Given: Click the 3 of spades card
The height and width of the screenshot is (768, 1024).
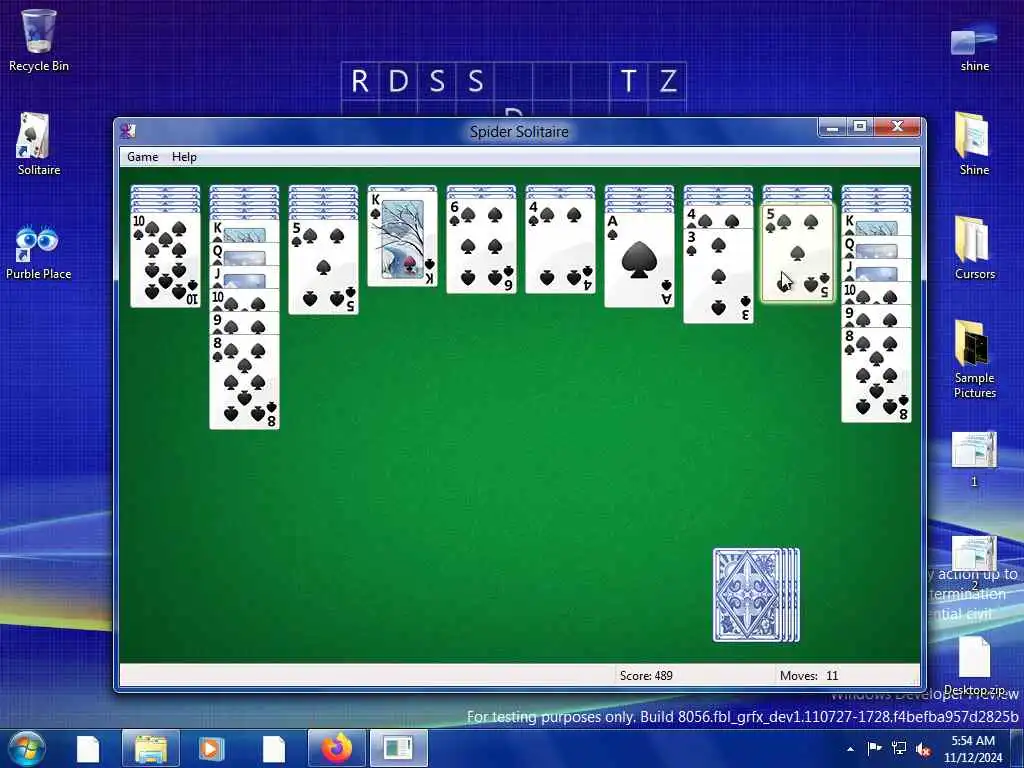Looking at the screenshot, I should [x=718, y=276].
